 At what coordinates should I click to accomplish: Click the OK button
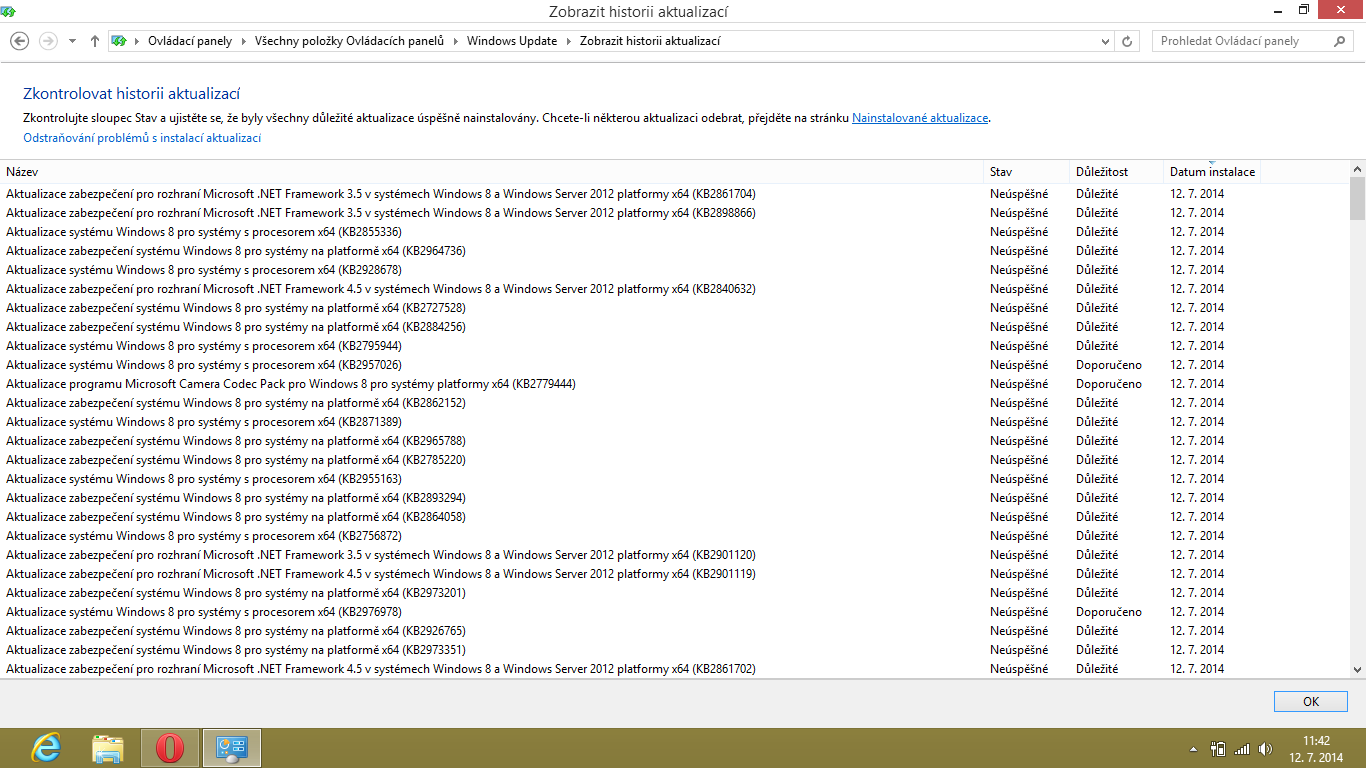1311,702
